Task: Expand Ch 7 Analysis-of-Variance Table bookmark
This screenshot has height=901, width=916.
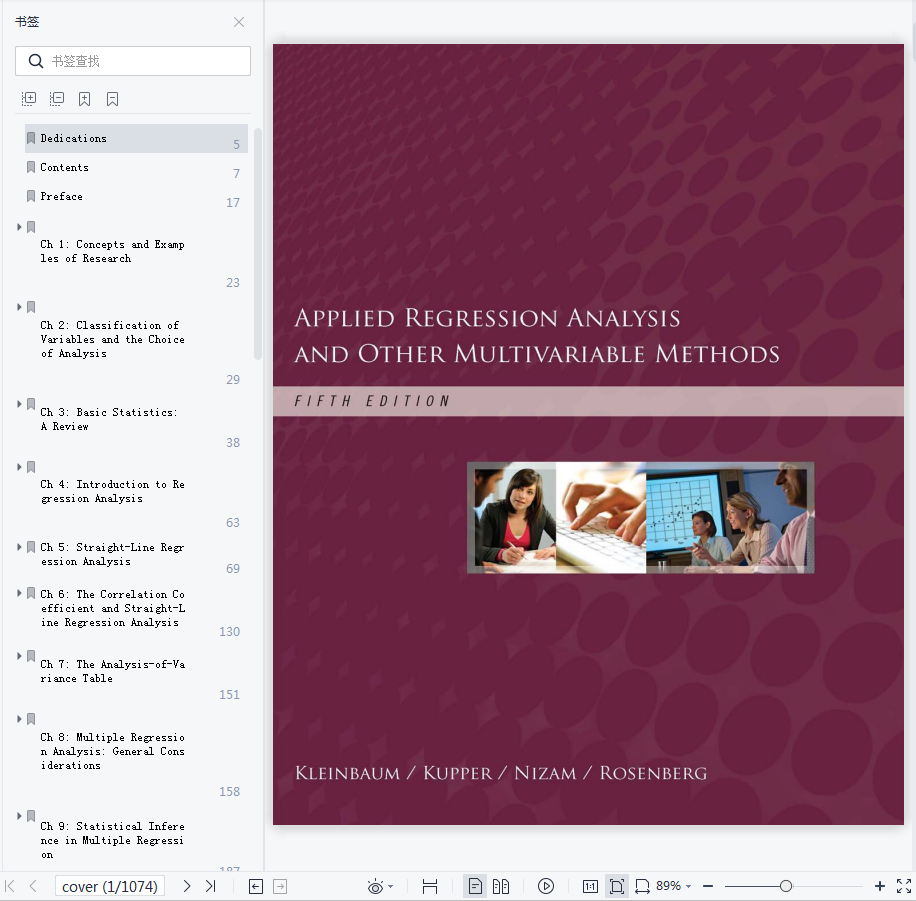Action: [x=19, y=656]
